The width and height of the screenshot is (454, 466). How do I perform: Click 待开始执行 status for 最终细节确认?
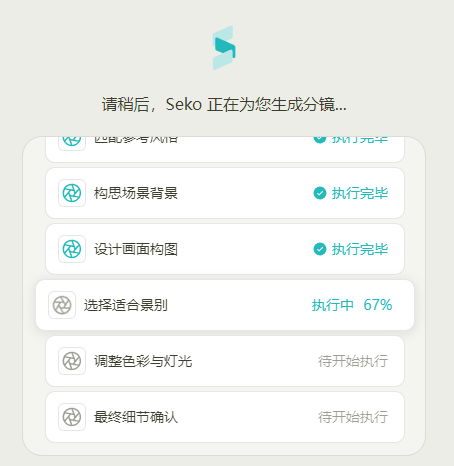tap(353, 417)
